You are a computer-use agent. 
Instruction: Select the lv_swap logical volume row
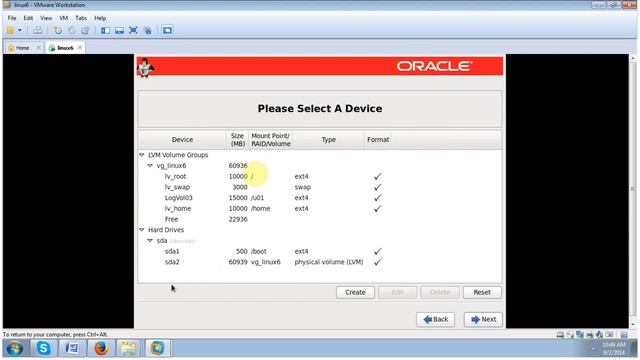[x=320, y=187]
